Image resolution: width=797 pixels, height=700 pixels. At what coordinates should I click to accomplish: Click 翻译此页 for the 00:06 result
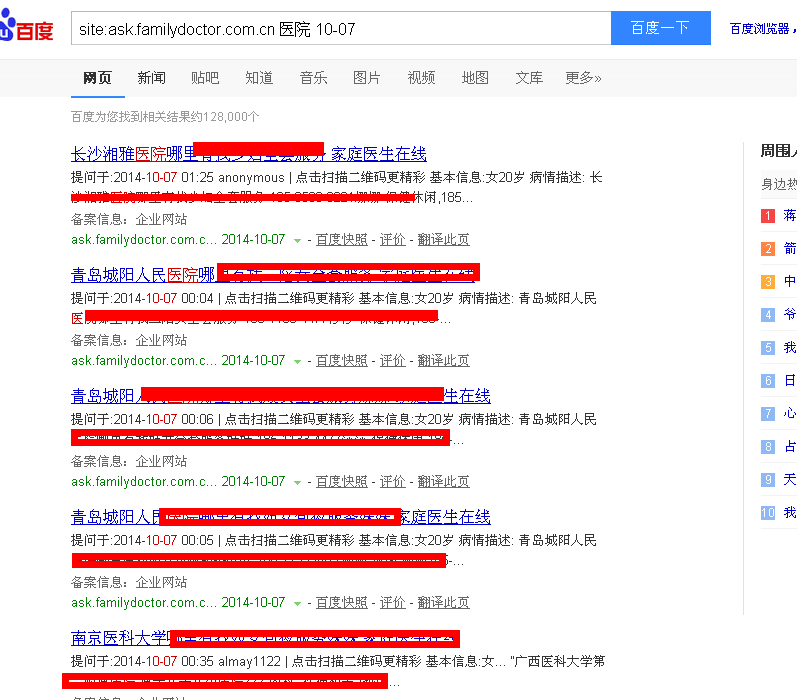pyautogui.click(x=443, y=481)
